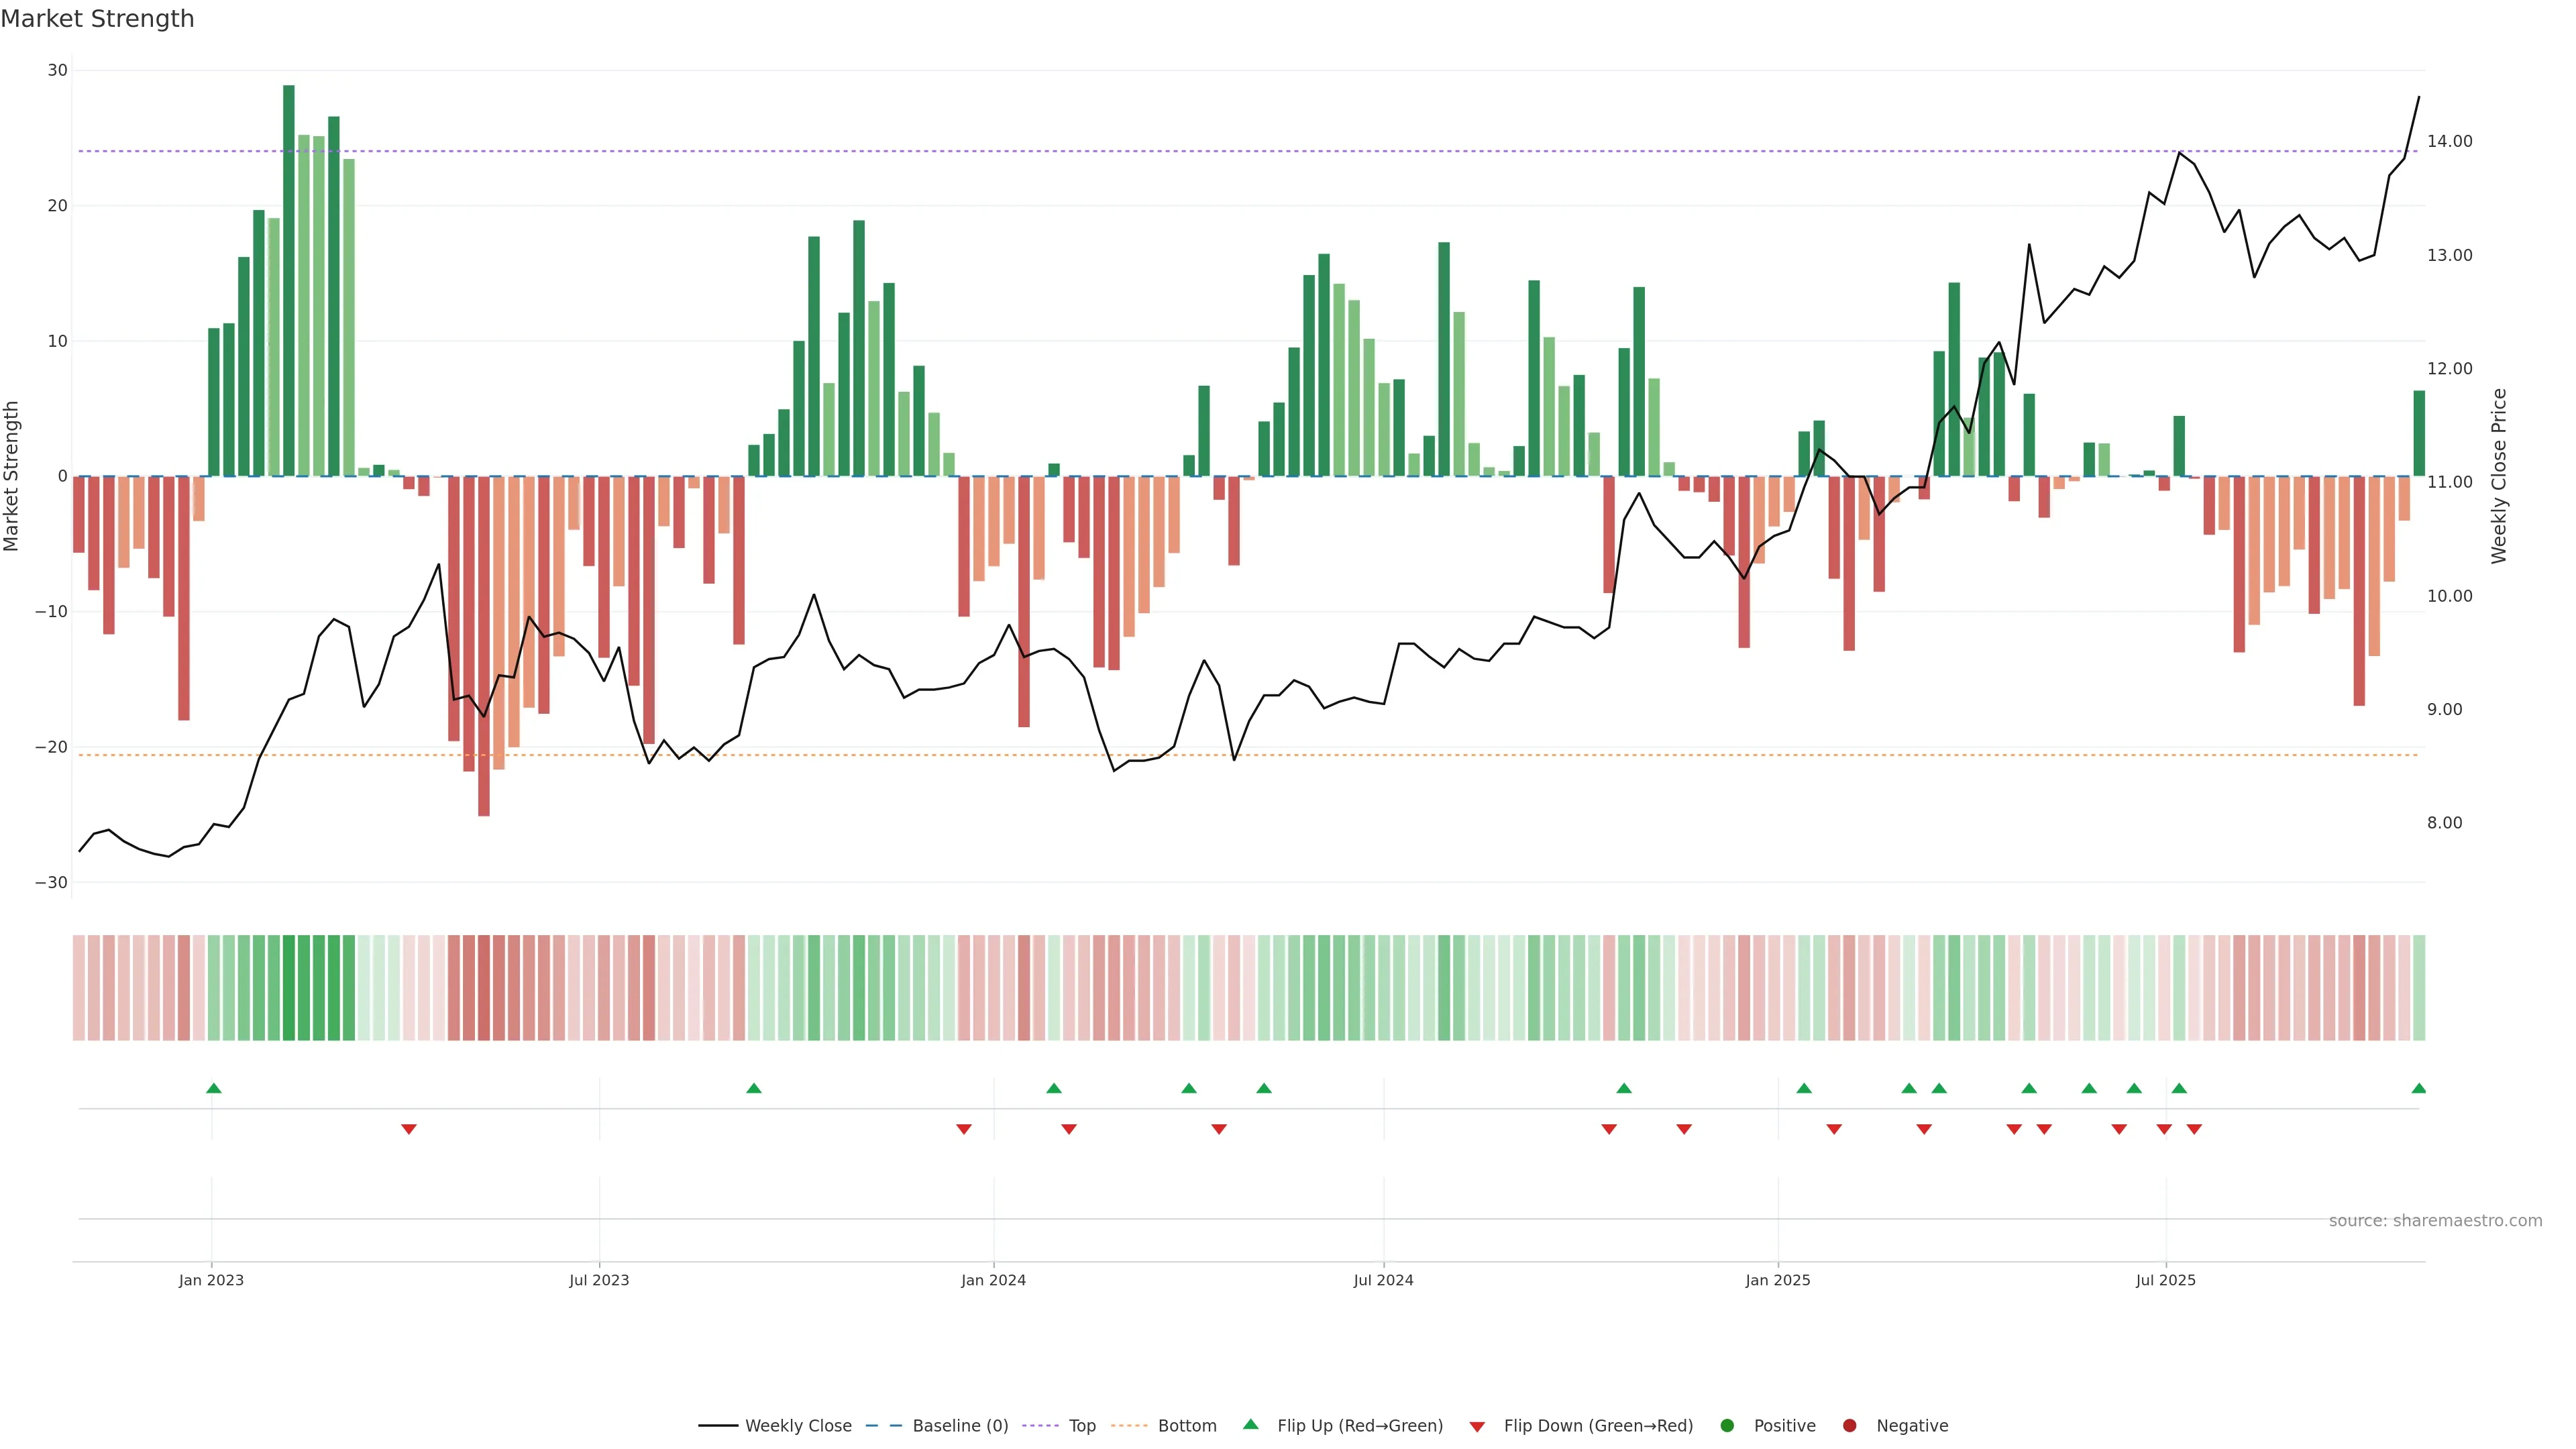Image resolution: width=2576 pixels, height=1449 pixels.
Task: Click the Jul 2025 x-axis label
Action: [x=2165, y=1280]
